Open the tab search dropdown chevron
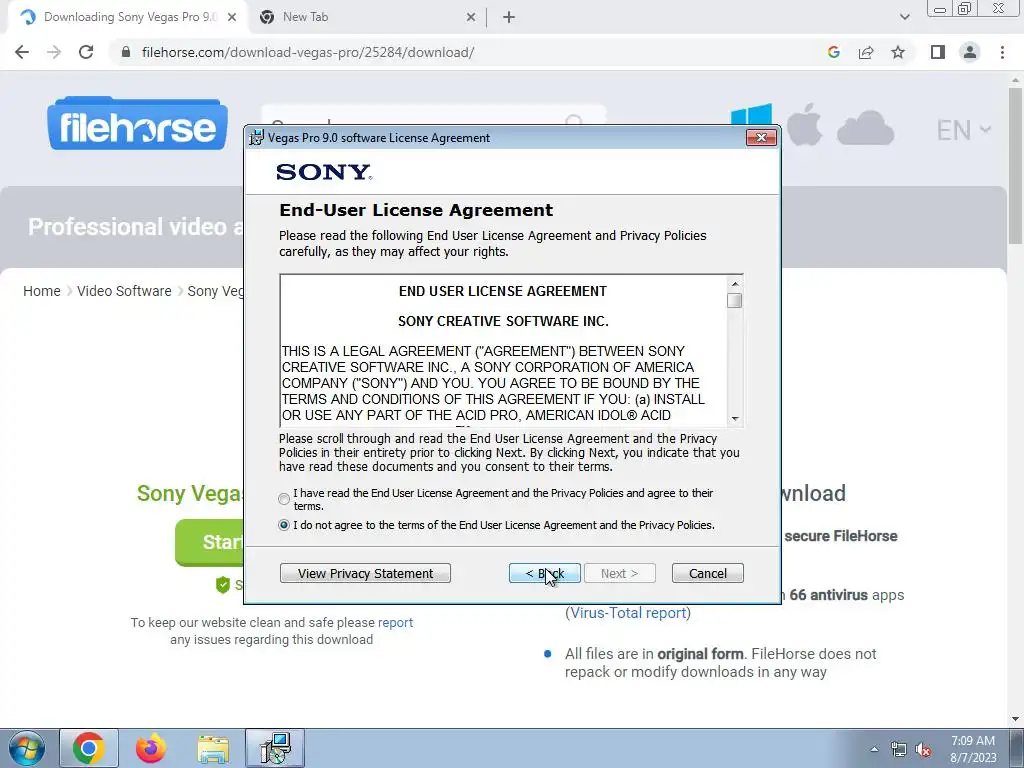1024x768 pixels. pyautogui.click(x=904, y=17)
